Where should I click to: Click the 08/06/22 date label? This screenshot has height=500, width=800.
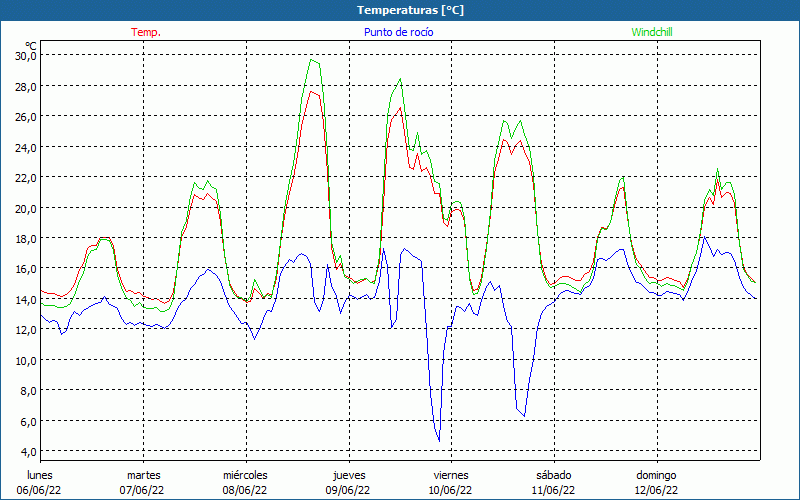[x=245, y=490]
